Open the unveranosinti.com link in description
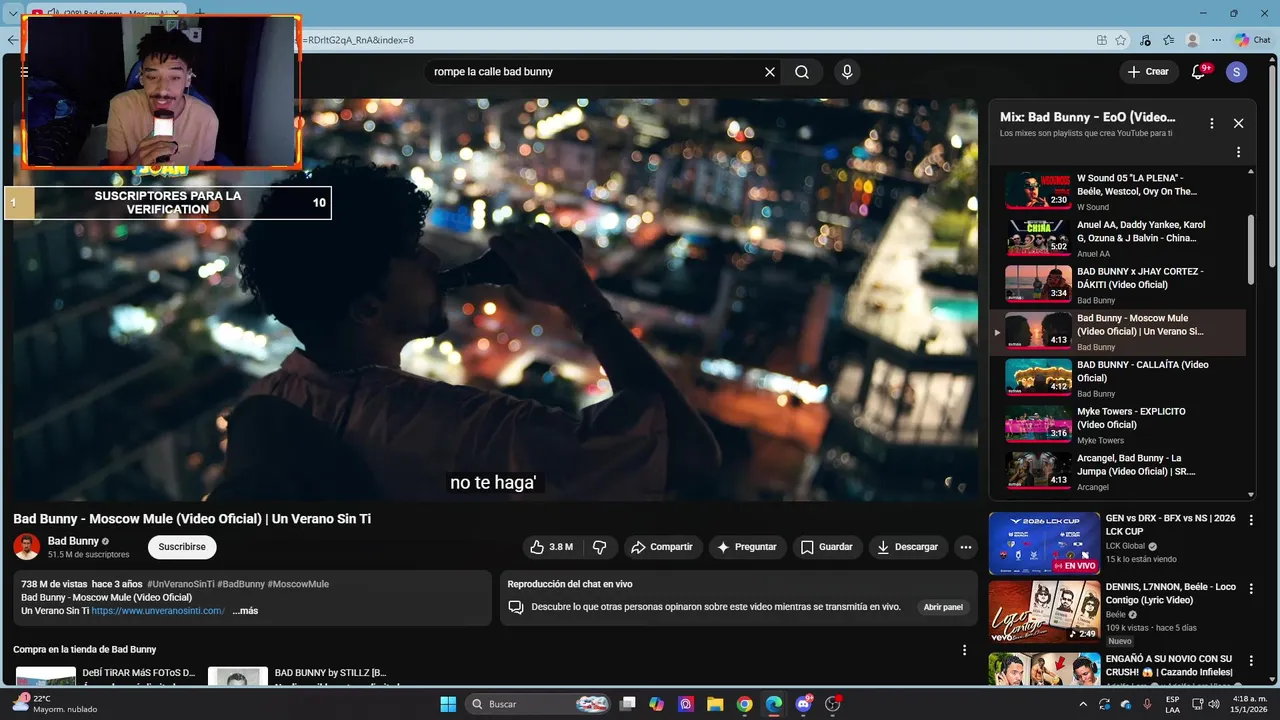Viewport: 1280px width, 720px height. [158, 611]
